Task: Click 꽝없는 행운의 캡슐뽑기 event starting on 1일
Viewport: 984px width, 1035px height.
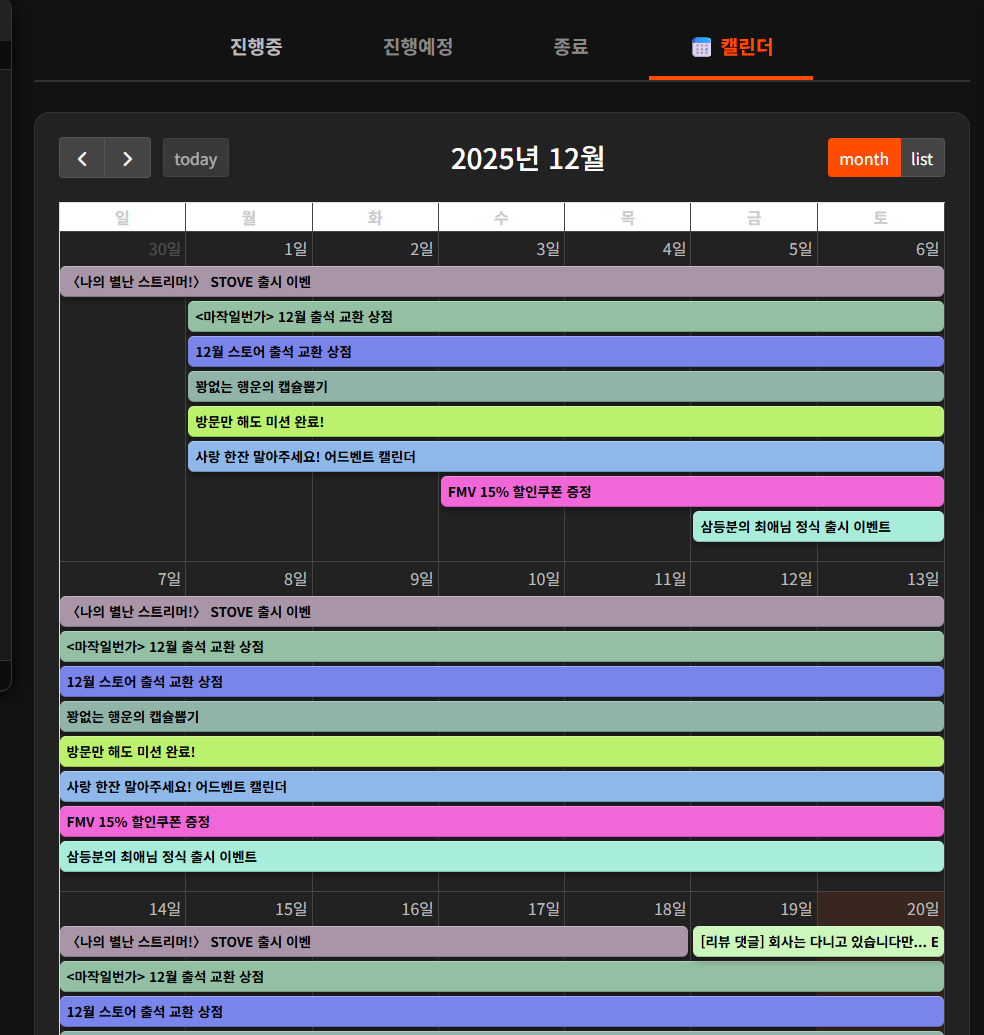Action: coord(565,386)
